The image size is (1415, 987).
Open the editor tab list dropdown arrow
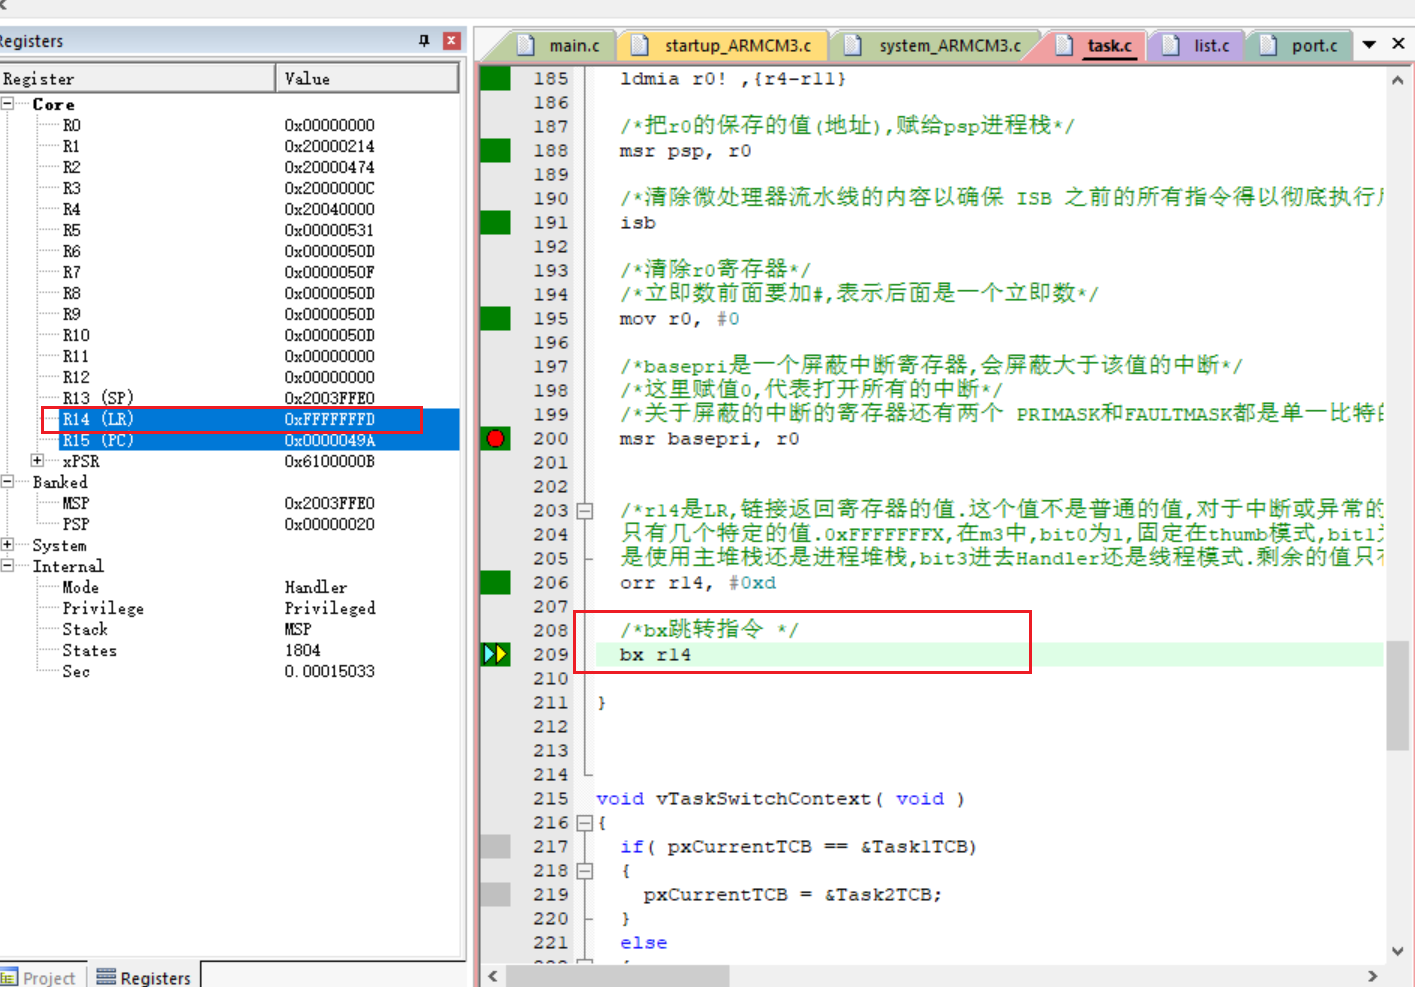point(1370,44)
